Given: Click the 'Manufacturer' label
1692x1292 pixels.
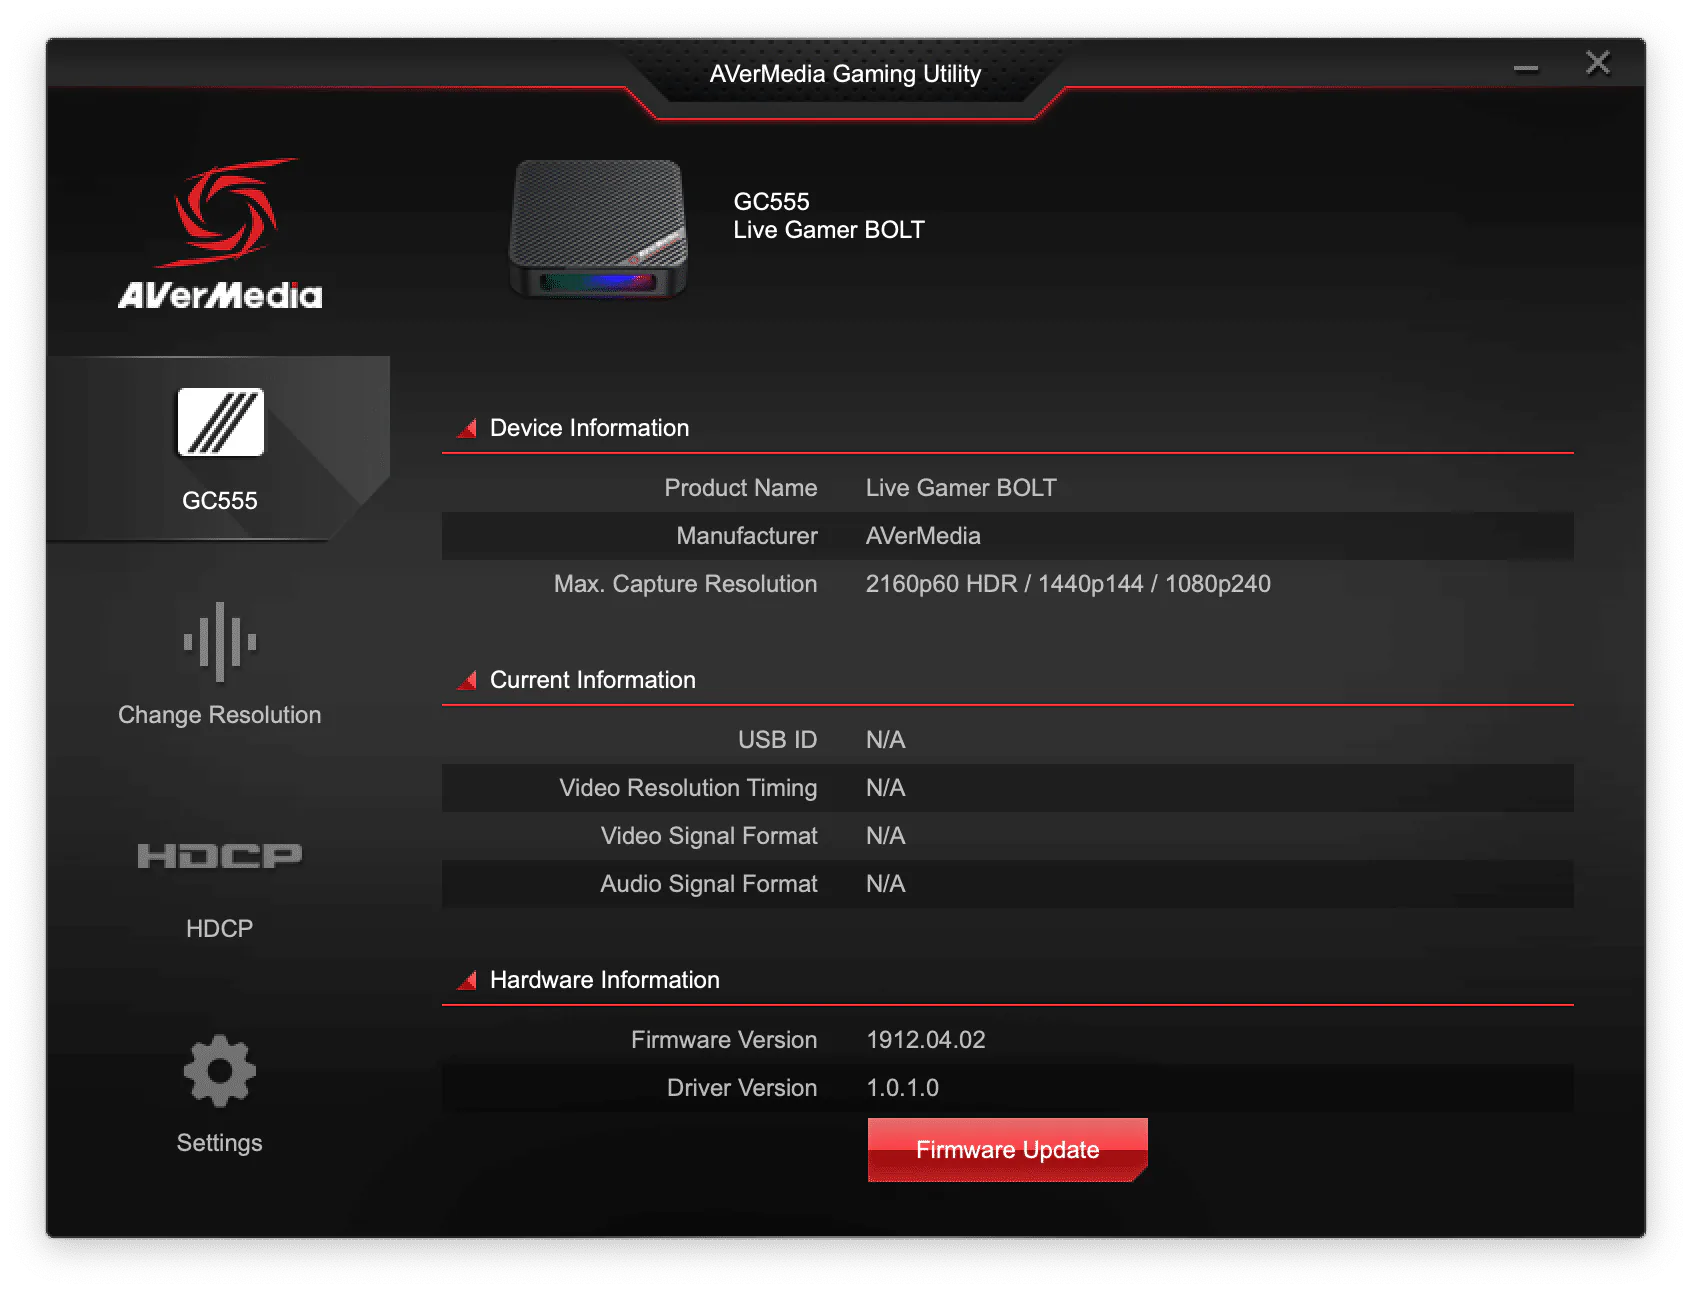Looking at the screenshot, I should coord(747,536).
